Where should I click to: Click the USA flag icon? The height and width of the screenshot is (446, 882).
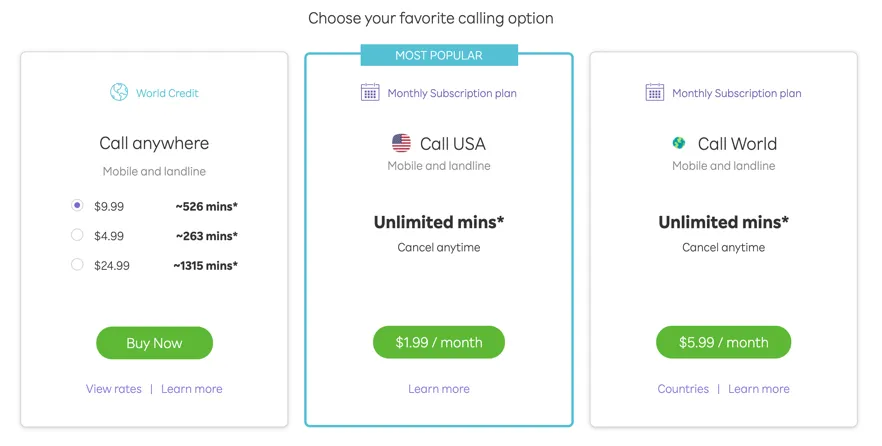tap(401, 143)
